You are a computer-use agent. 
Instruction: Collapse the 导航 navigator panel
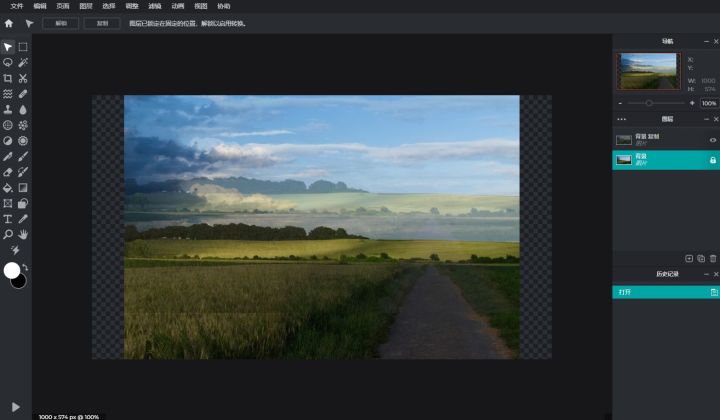tap(705, 41)
